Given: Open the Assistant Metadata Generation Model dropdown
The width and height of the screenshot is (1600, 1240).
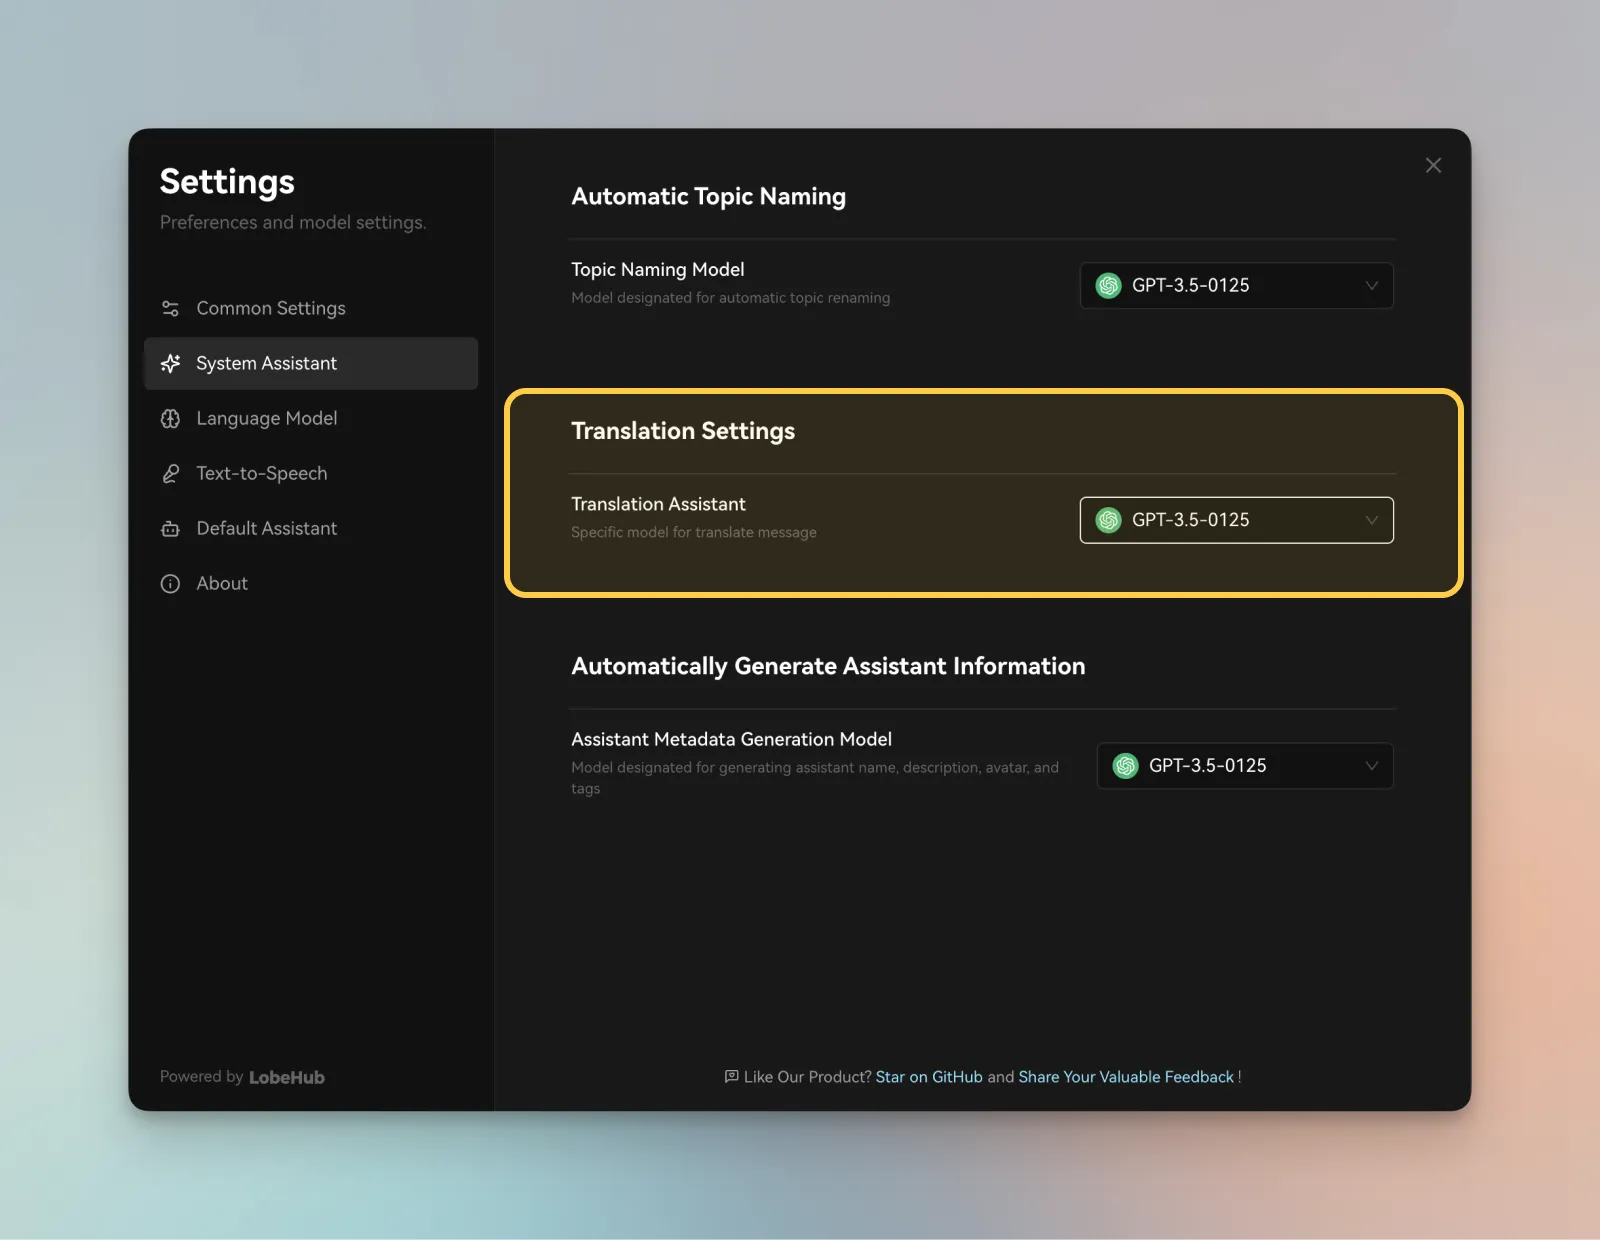Looking at the screenshot, I should pos(1245,766).
